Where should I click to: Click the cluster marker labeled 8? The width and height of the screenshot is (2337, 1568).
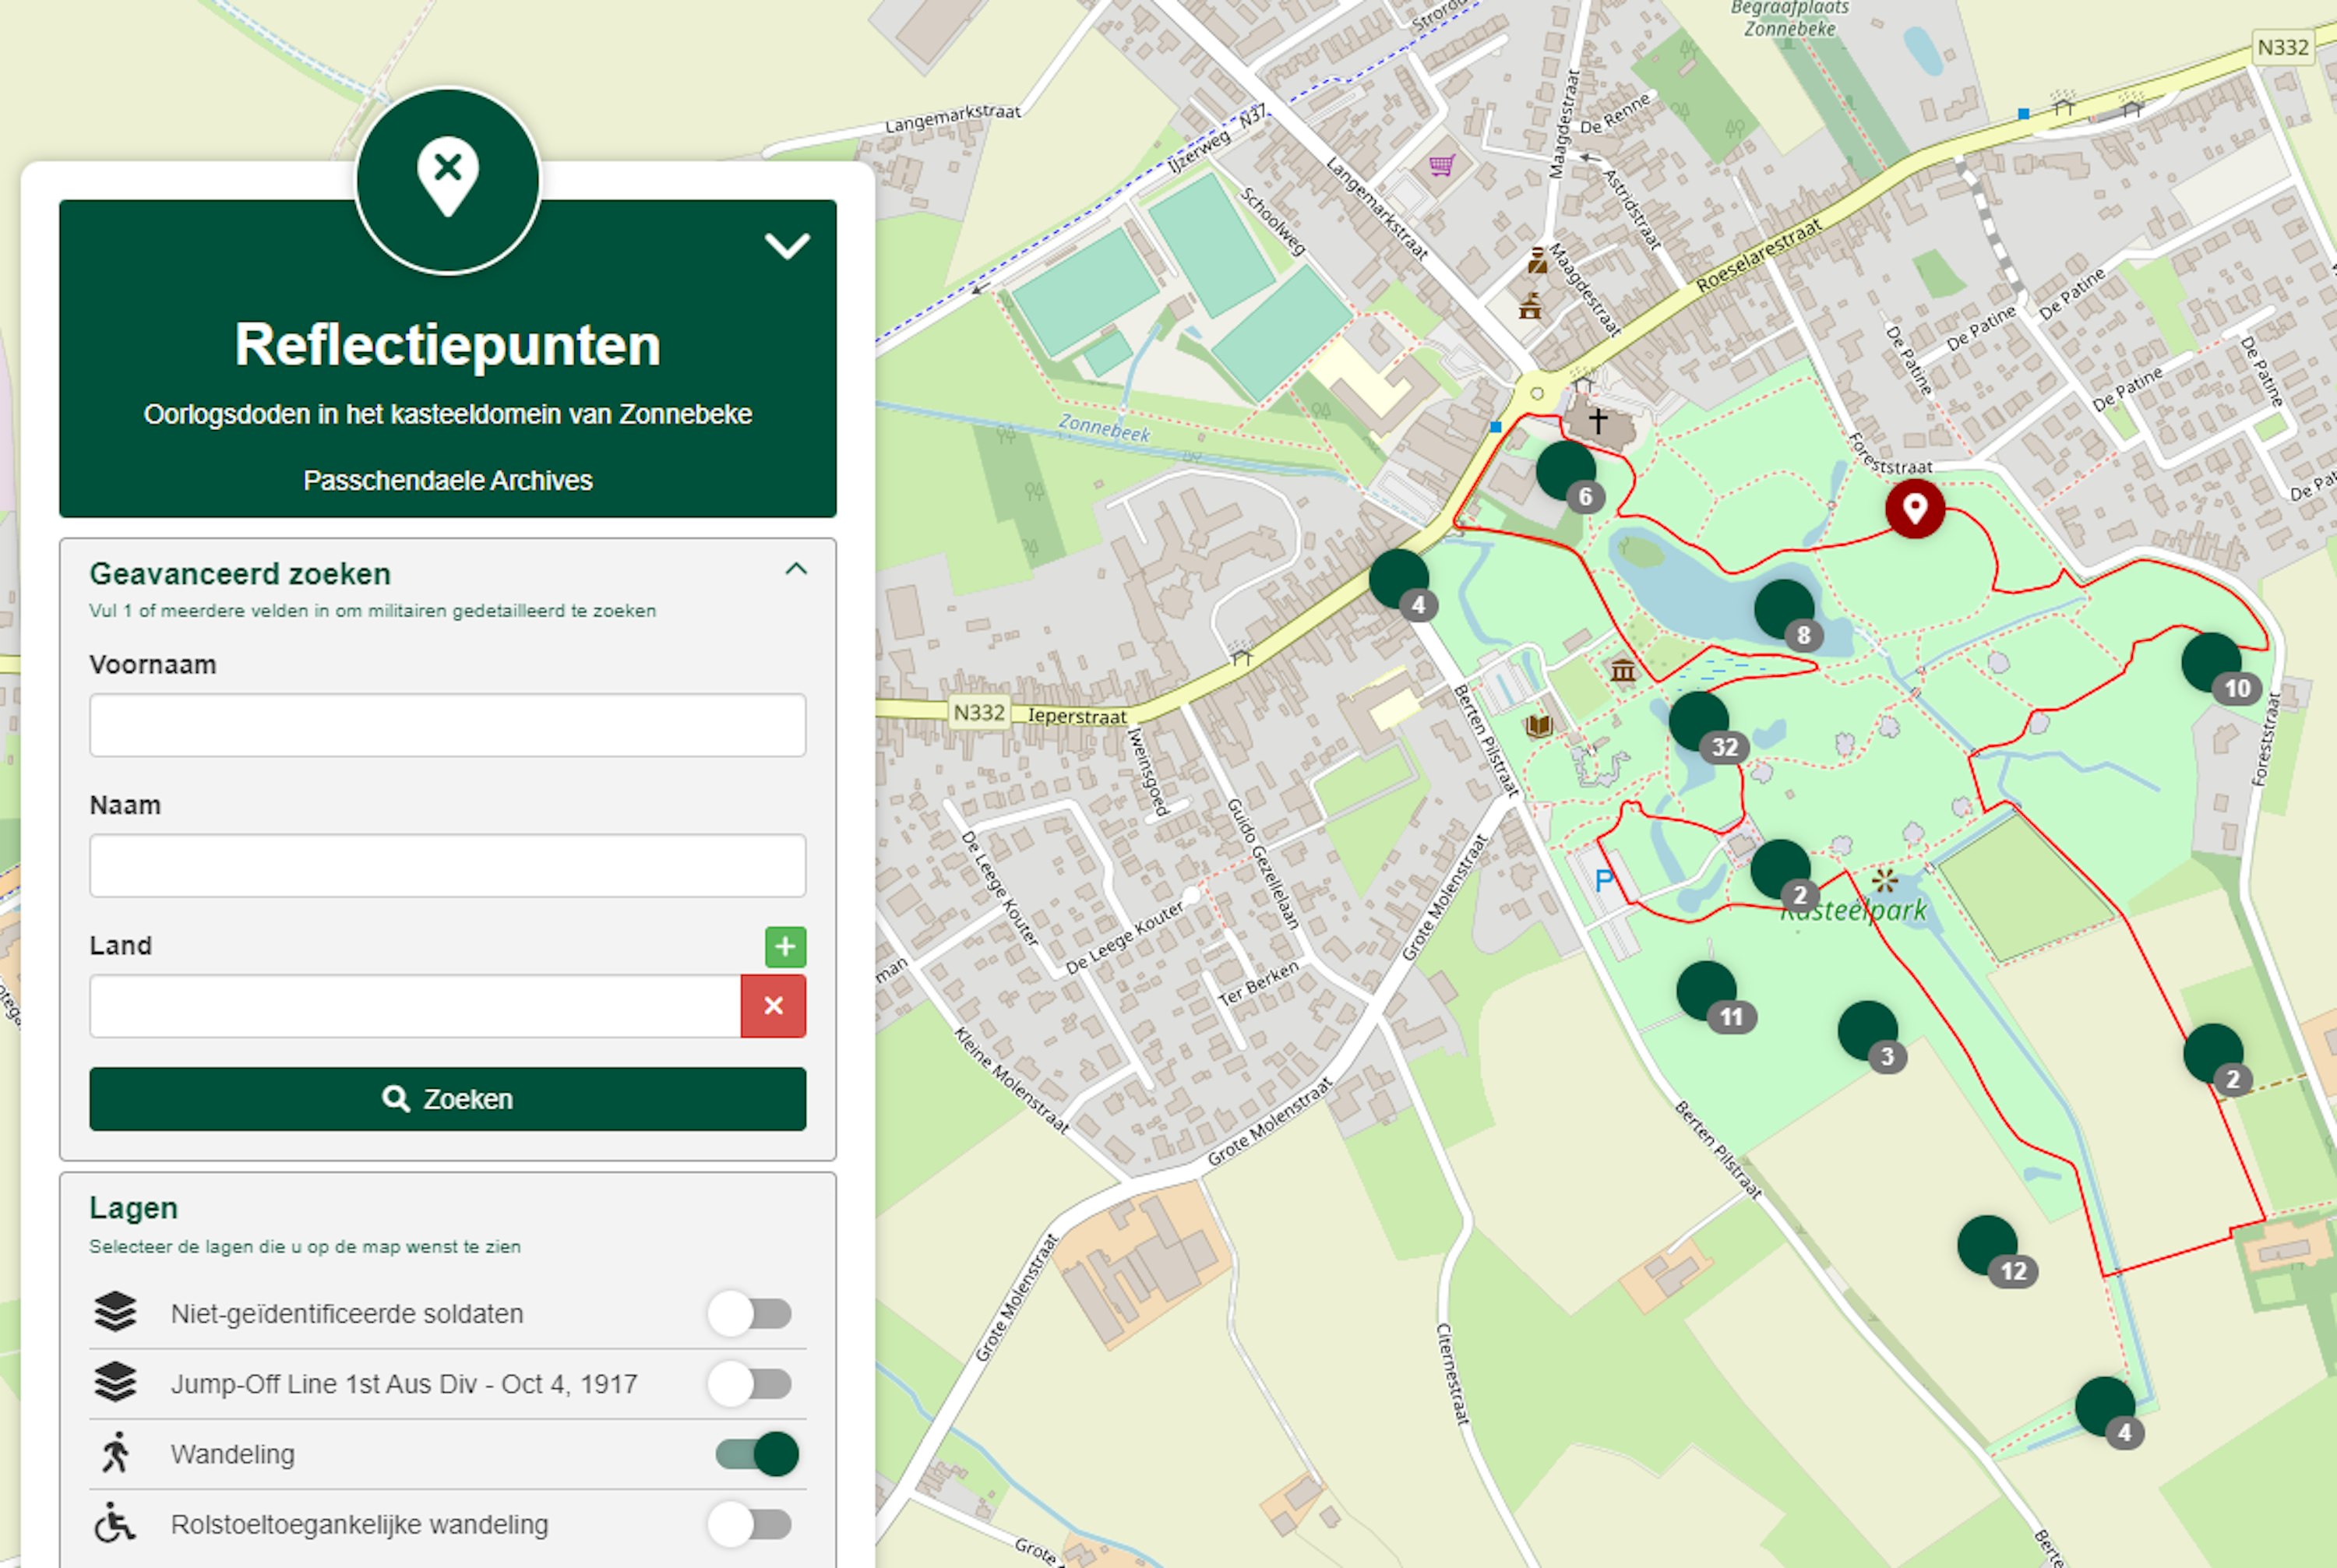[1784, 608]
